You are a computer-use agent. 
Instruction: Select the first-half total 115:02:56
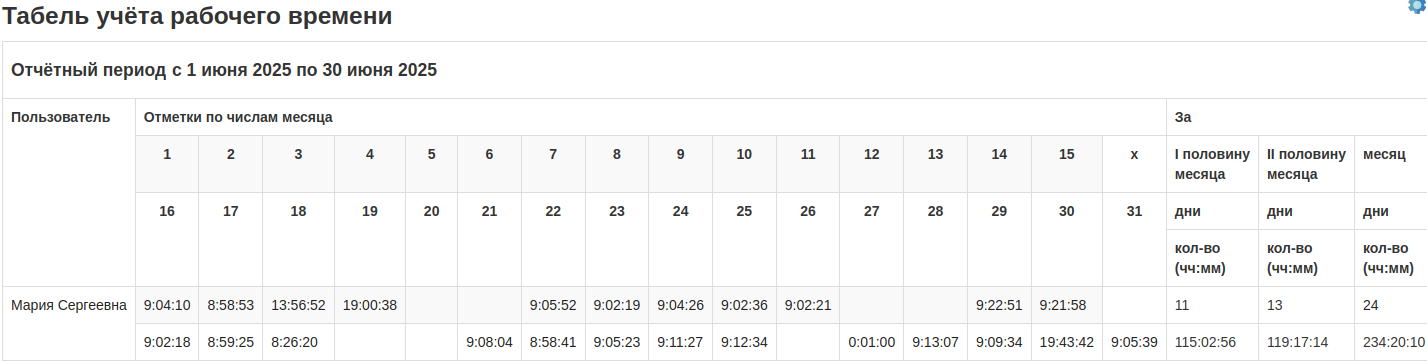point(1207,342)
